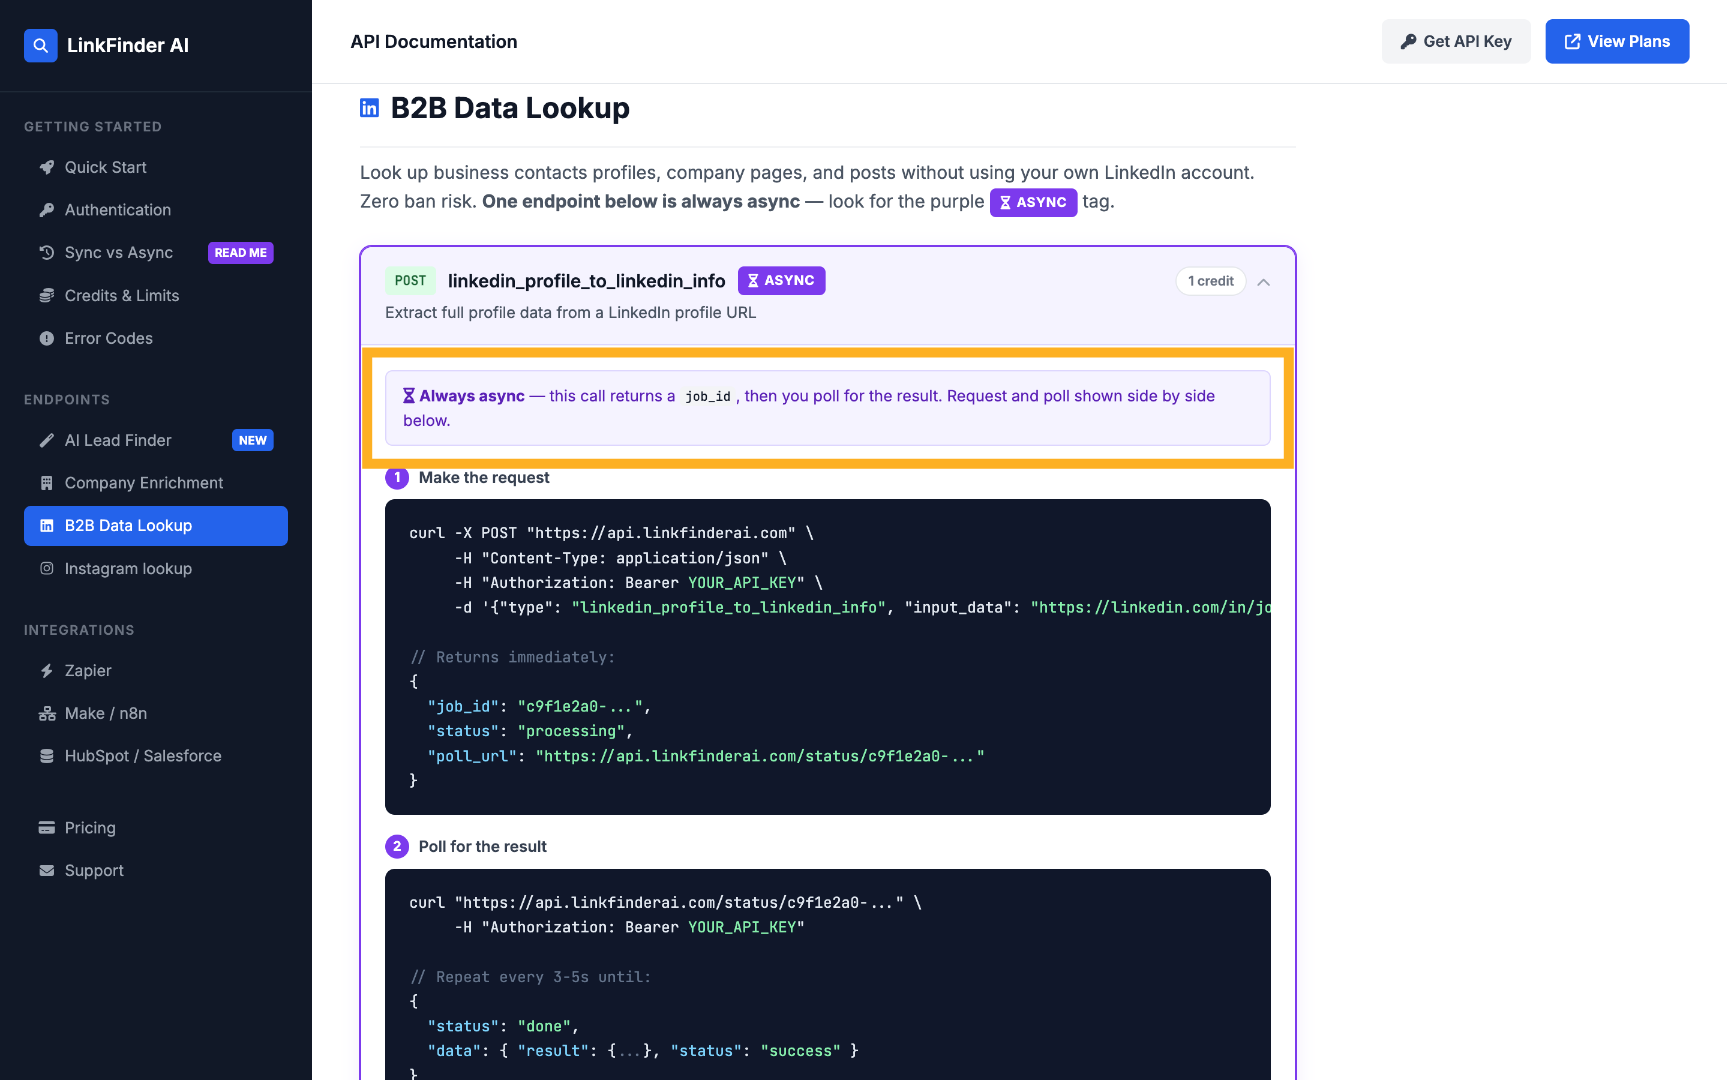The width and height of the screenshot is (1727, 1080).
Task: Go to Sync vs Async docs
Action: pyautogui.click(x=156, y=253)
